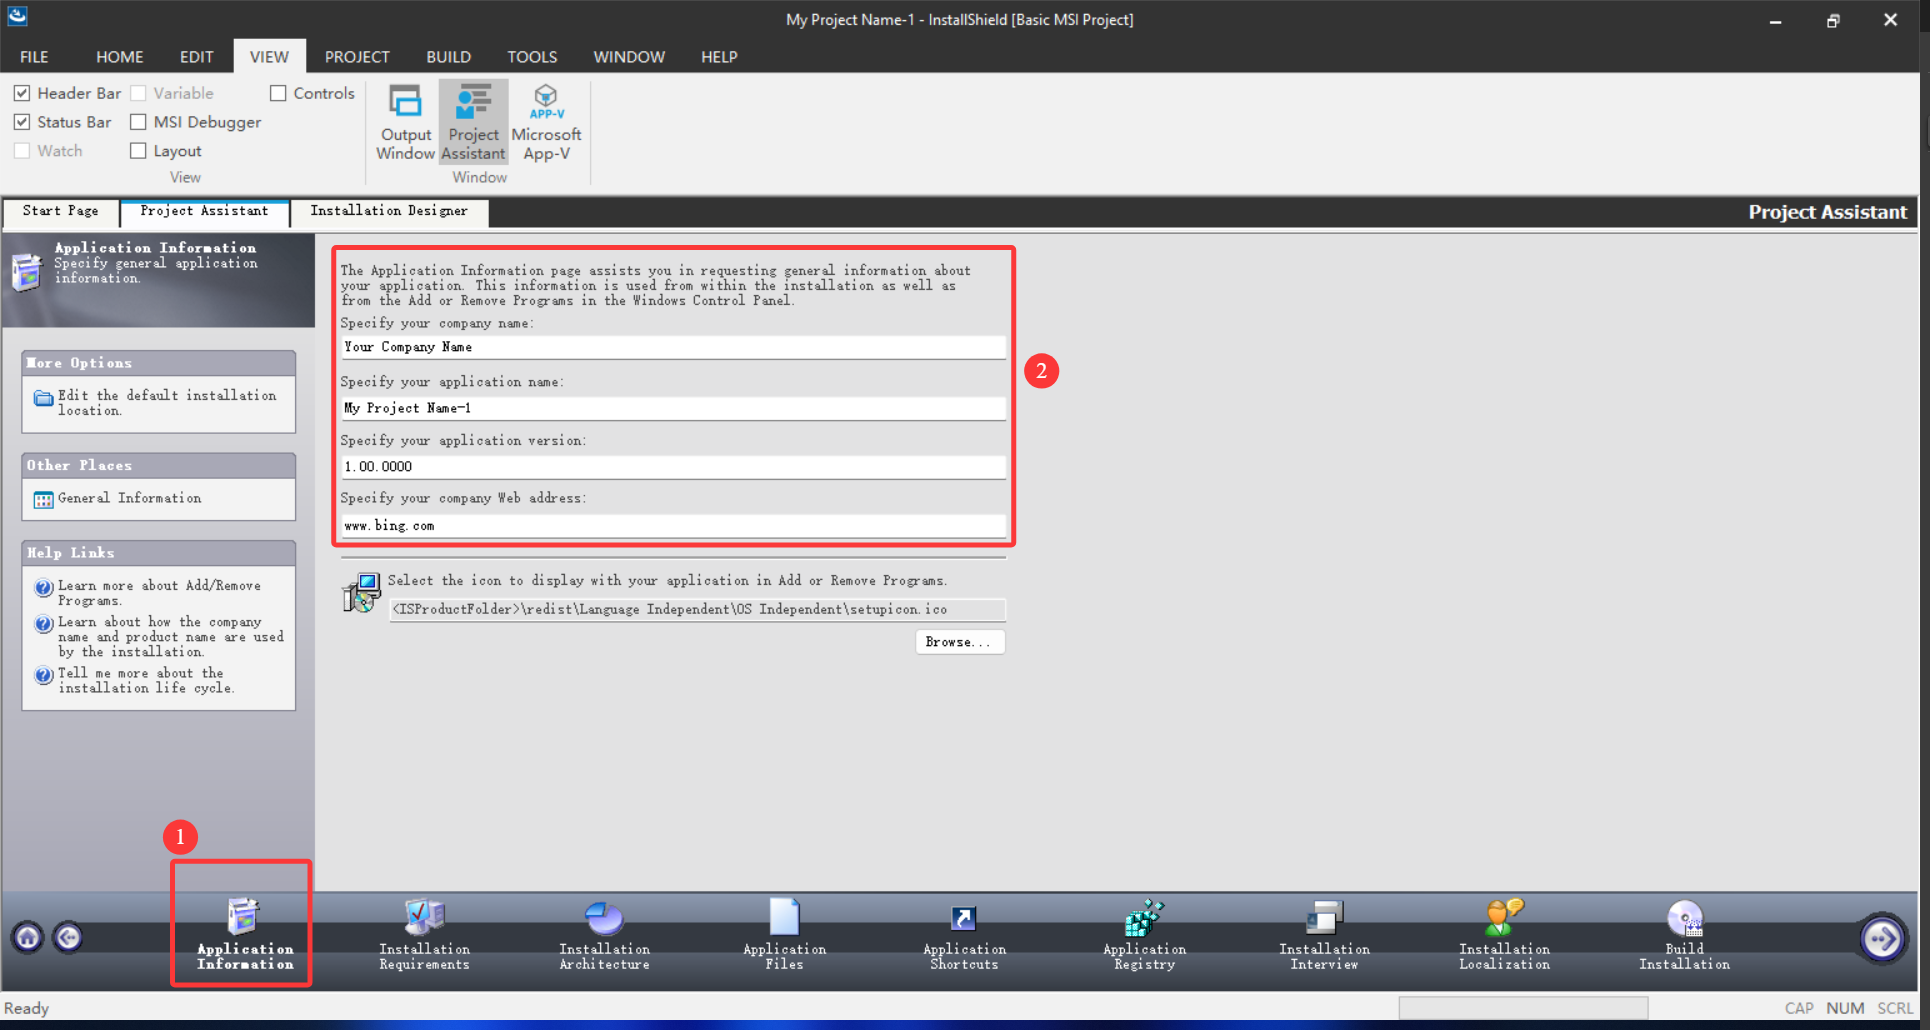Click the NUM indicator in status bar
The image size is (1930, 1030).
click(1845, 1008)
